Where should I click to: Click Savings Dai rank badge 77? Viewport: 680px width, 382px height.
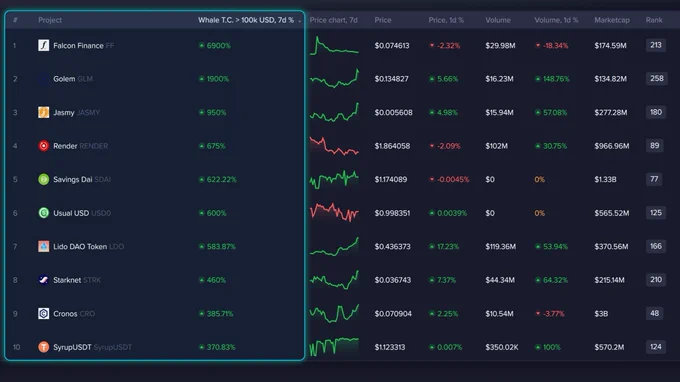click(654, 179)
